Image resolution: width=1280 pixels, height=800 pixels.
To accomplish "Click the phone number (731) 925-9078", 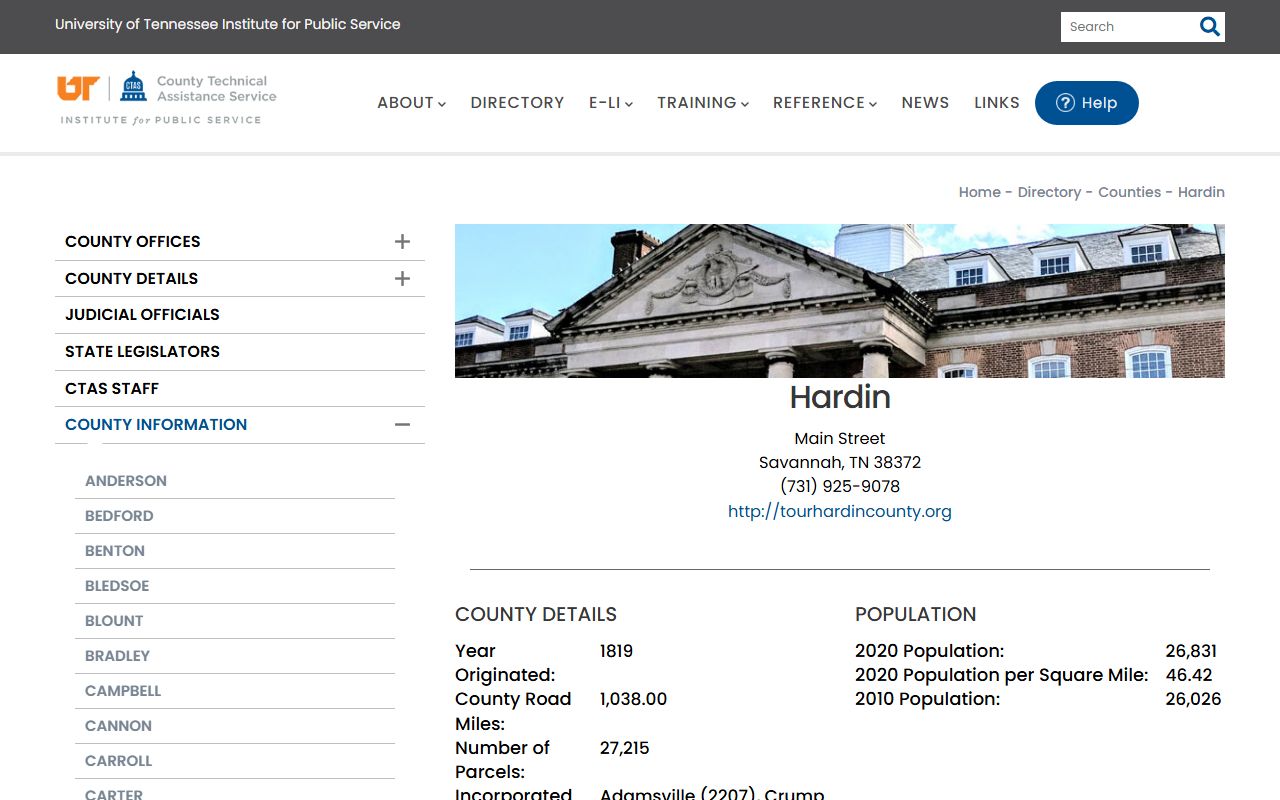I will point(840,487).
